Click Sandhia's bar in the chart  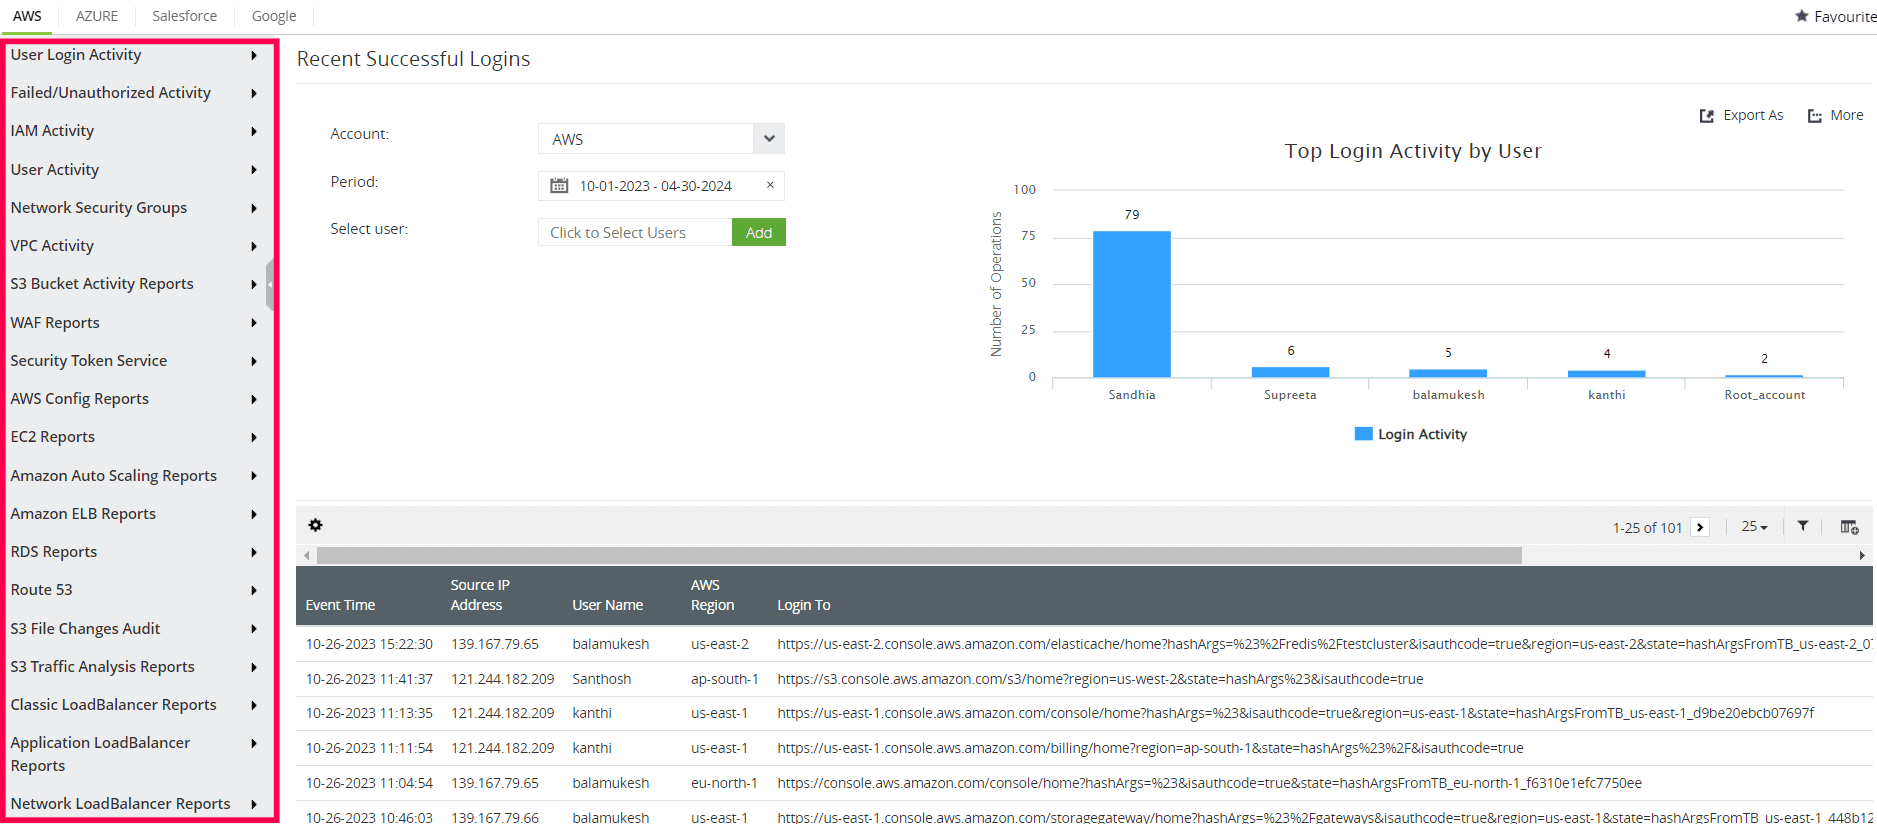(x=1132, y=304)
